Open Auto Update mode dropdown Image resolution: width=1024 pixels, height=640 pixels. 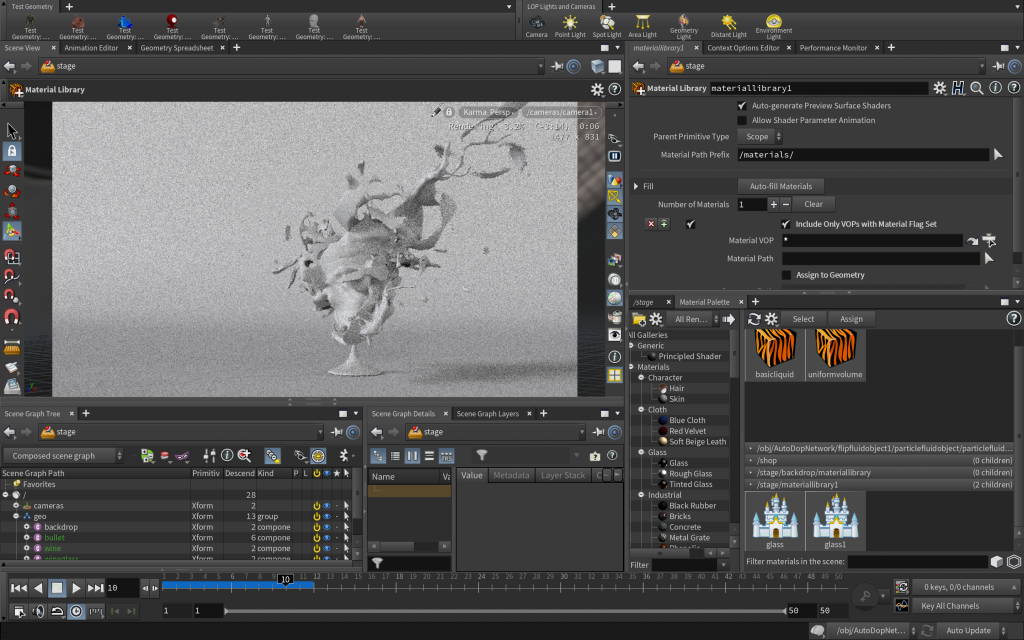974,630
